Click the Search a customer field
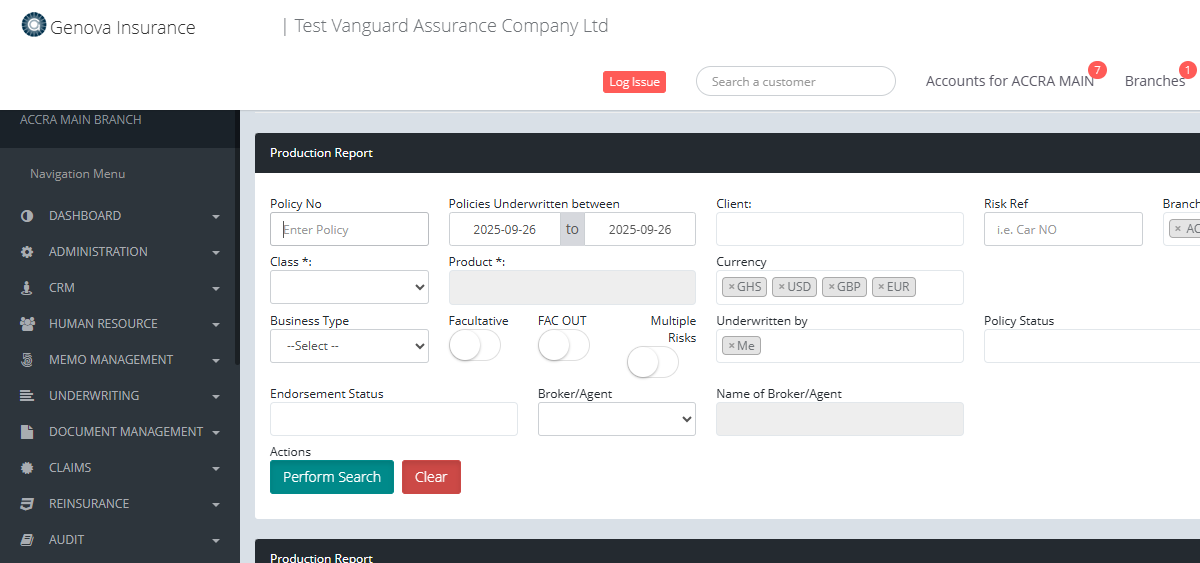1200x563 pixels. [x=795, y=82]
